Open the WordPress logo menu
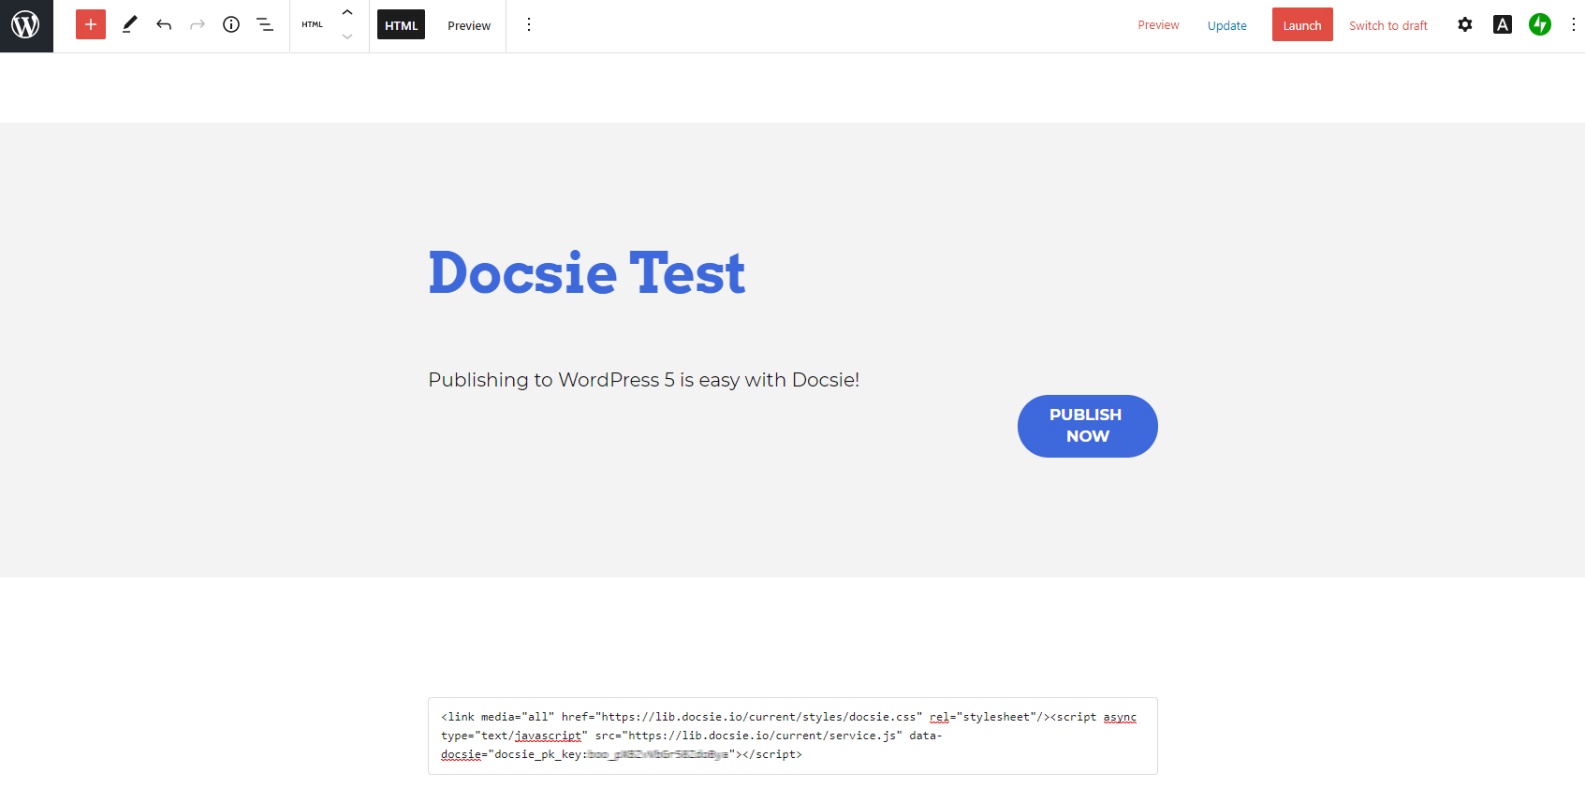This screenshot has width=1585, height=787. [26, 25]
